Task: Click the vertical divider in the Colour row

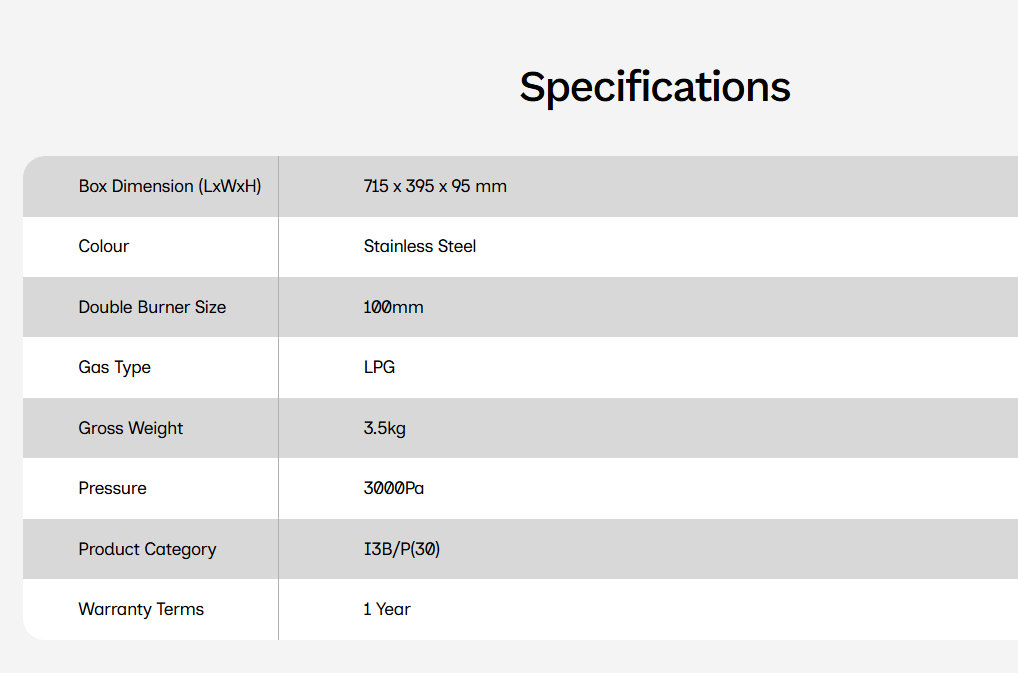Action: [279, 247]
